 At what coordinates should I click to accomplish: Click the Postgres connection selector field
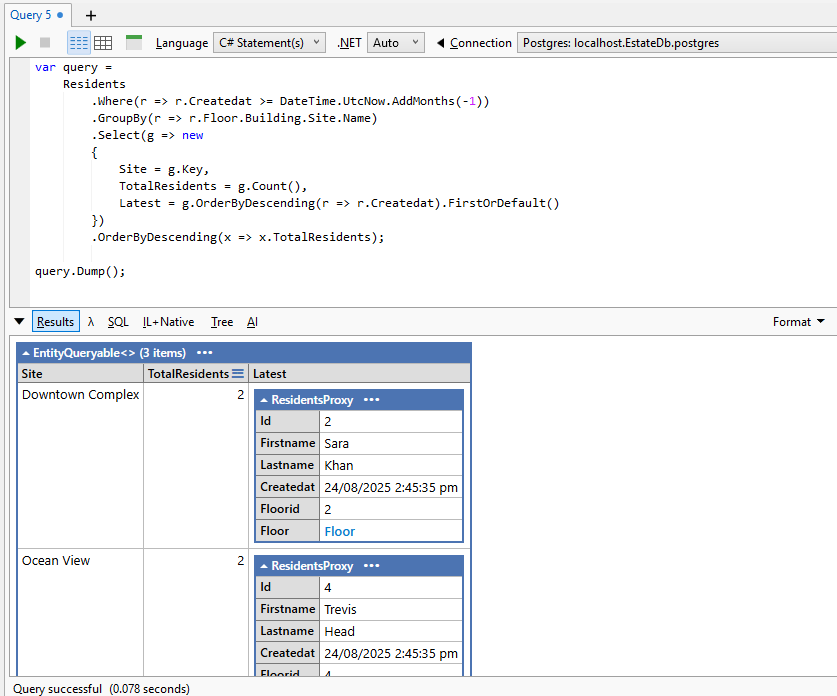tap(675, 43)
